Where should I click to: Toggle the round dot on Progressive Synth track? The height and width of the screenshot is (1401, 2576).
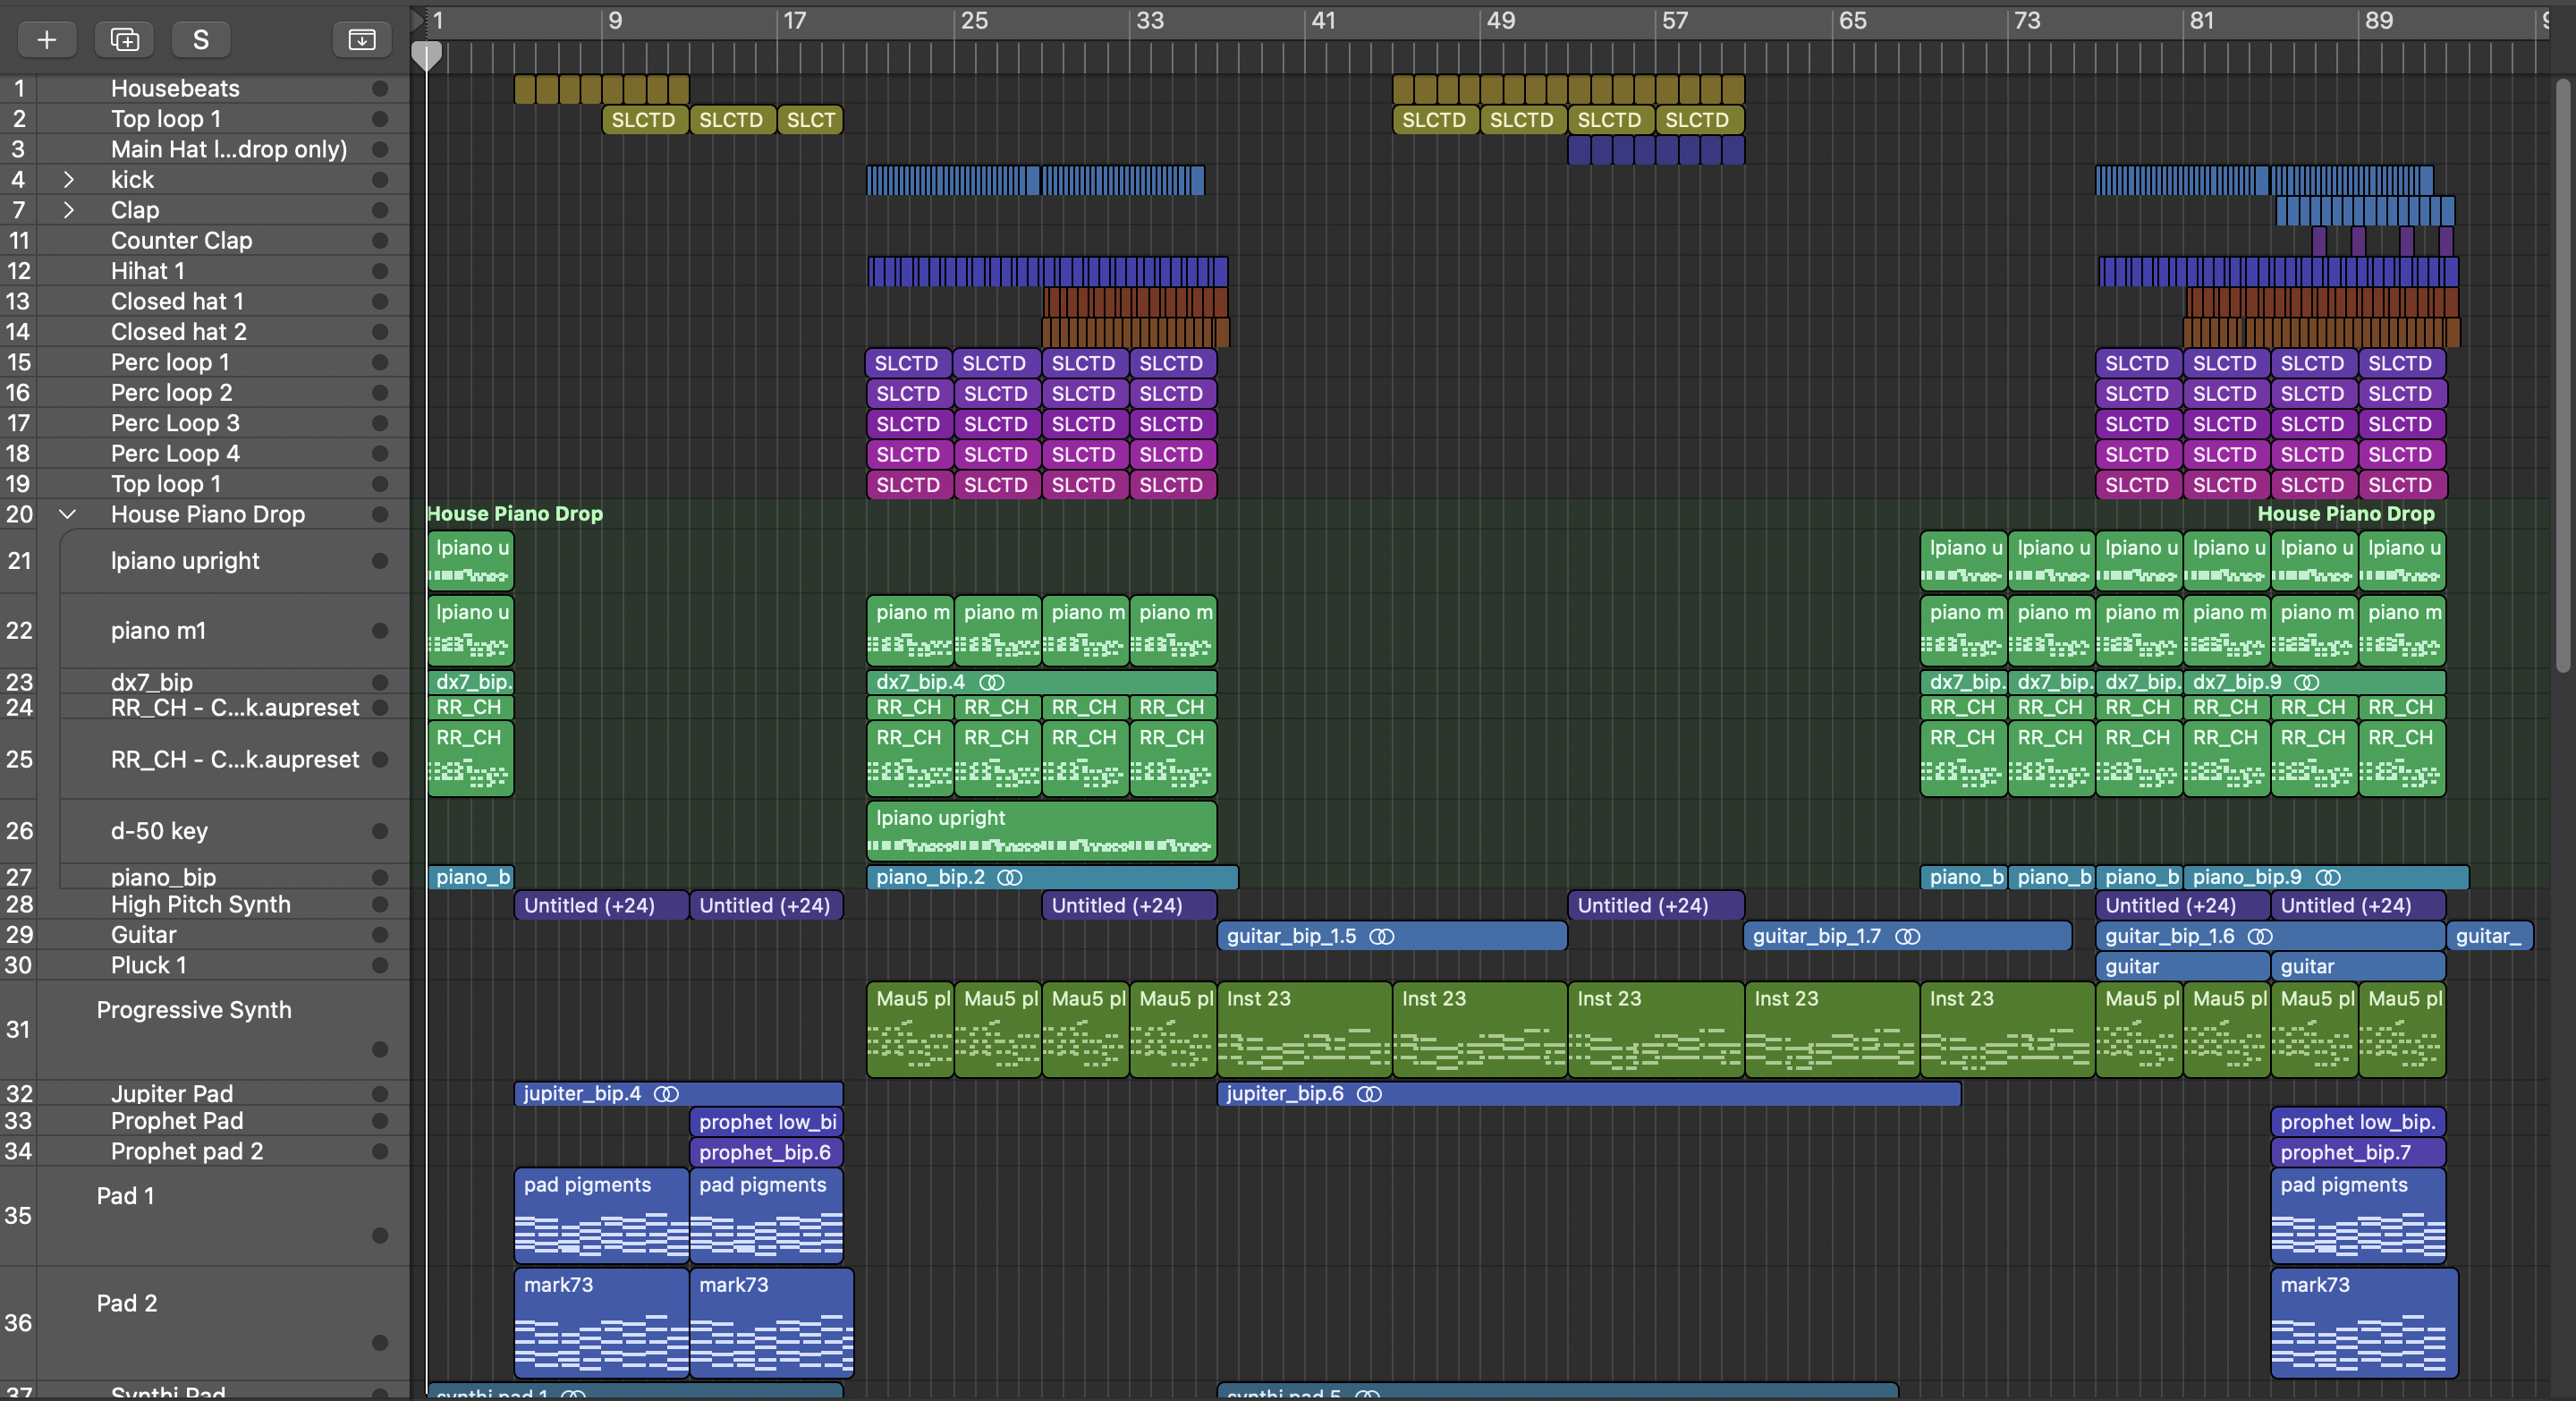[380, 1049]
